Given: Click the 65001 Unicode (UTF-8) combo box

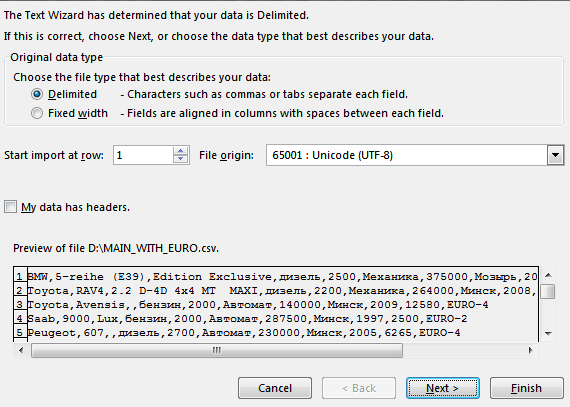Looking at the screenshot, I should [x=415, y=155].
